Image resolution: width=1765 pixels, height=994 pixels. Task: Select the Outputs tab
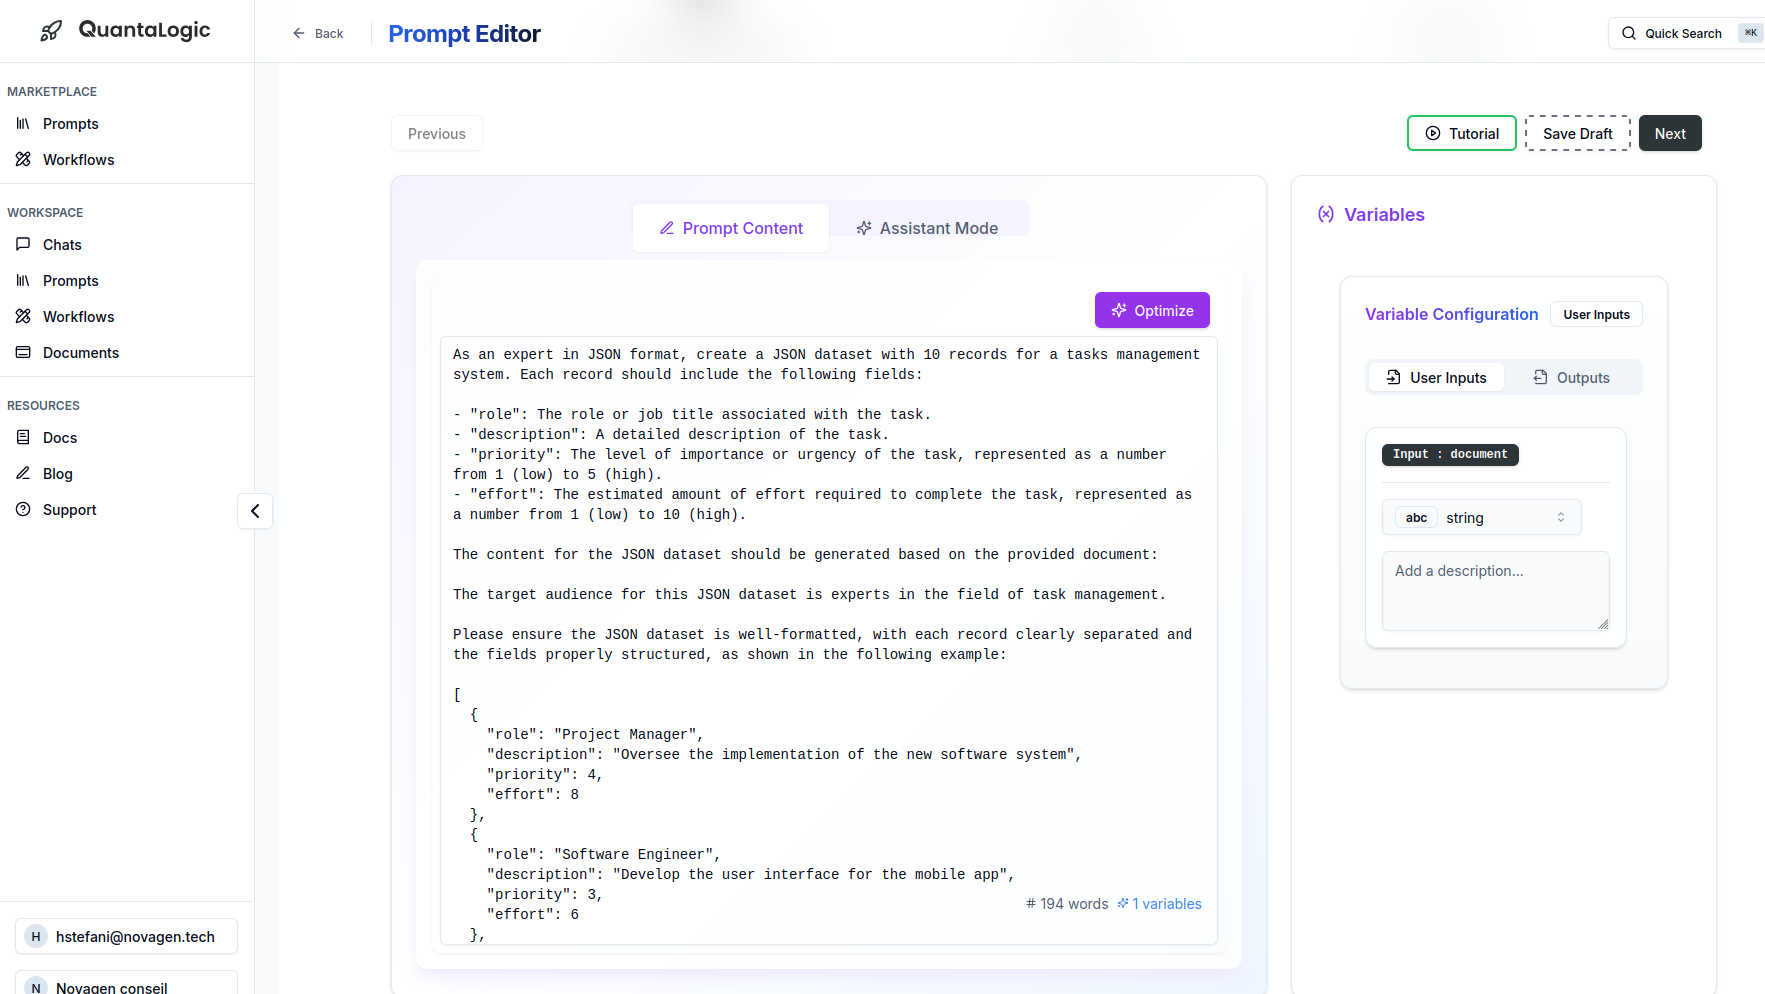coord(1572,377)
